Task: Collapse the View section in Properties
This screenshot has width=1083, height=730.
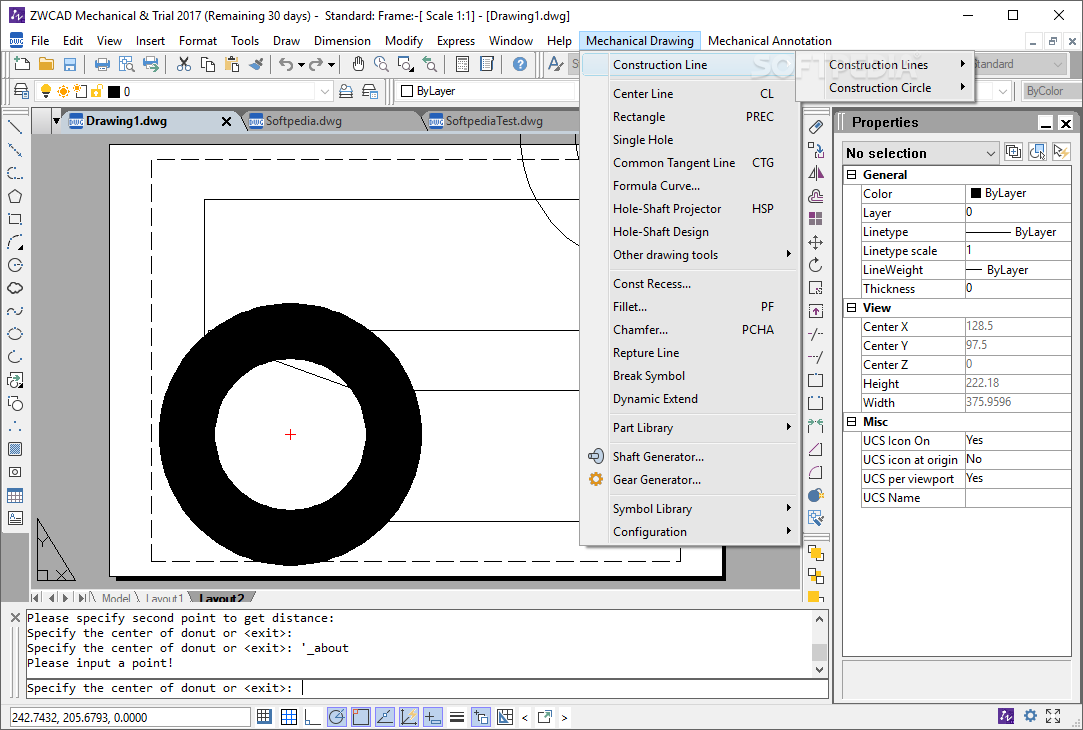Action: pyautogui.click(x=852, y=308)
